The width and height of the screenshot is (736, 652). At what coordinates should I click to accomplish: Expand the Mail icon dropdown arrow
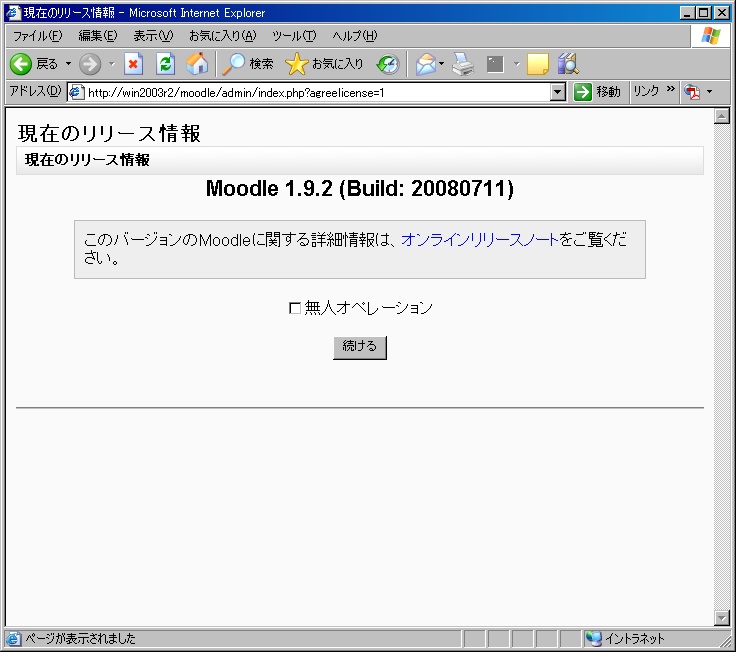click(x=441, y=64)
